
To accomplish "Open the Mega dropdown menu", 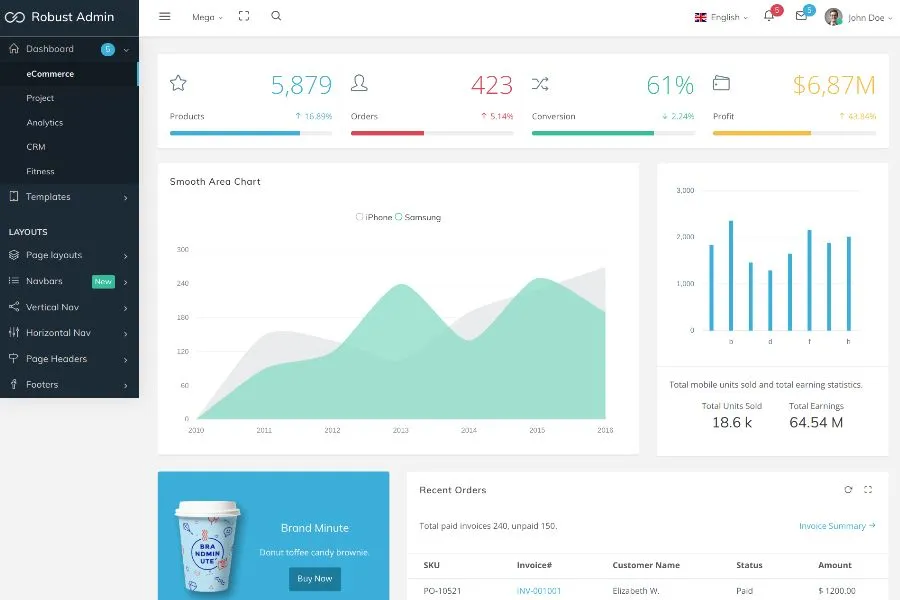I will click(x=207, y=17).
